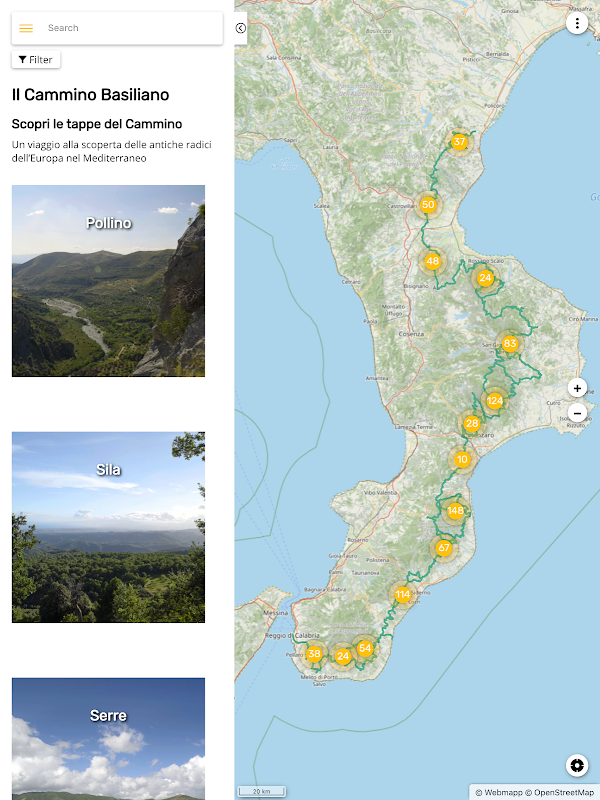
Task: Open the Serre stage card
Action: pyautogui.click(x=108, y=739)
